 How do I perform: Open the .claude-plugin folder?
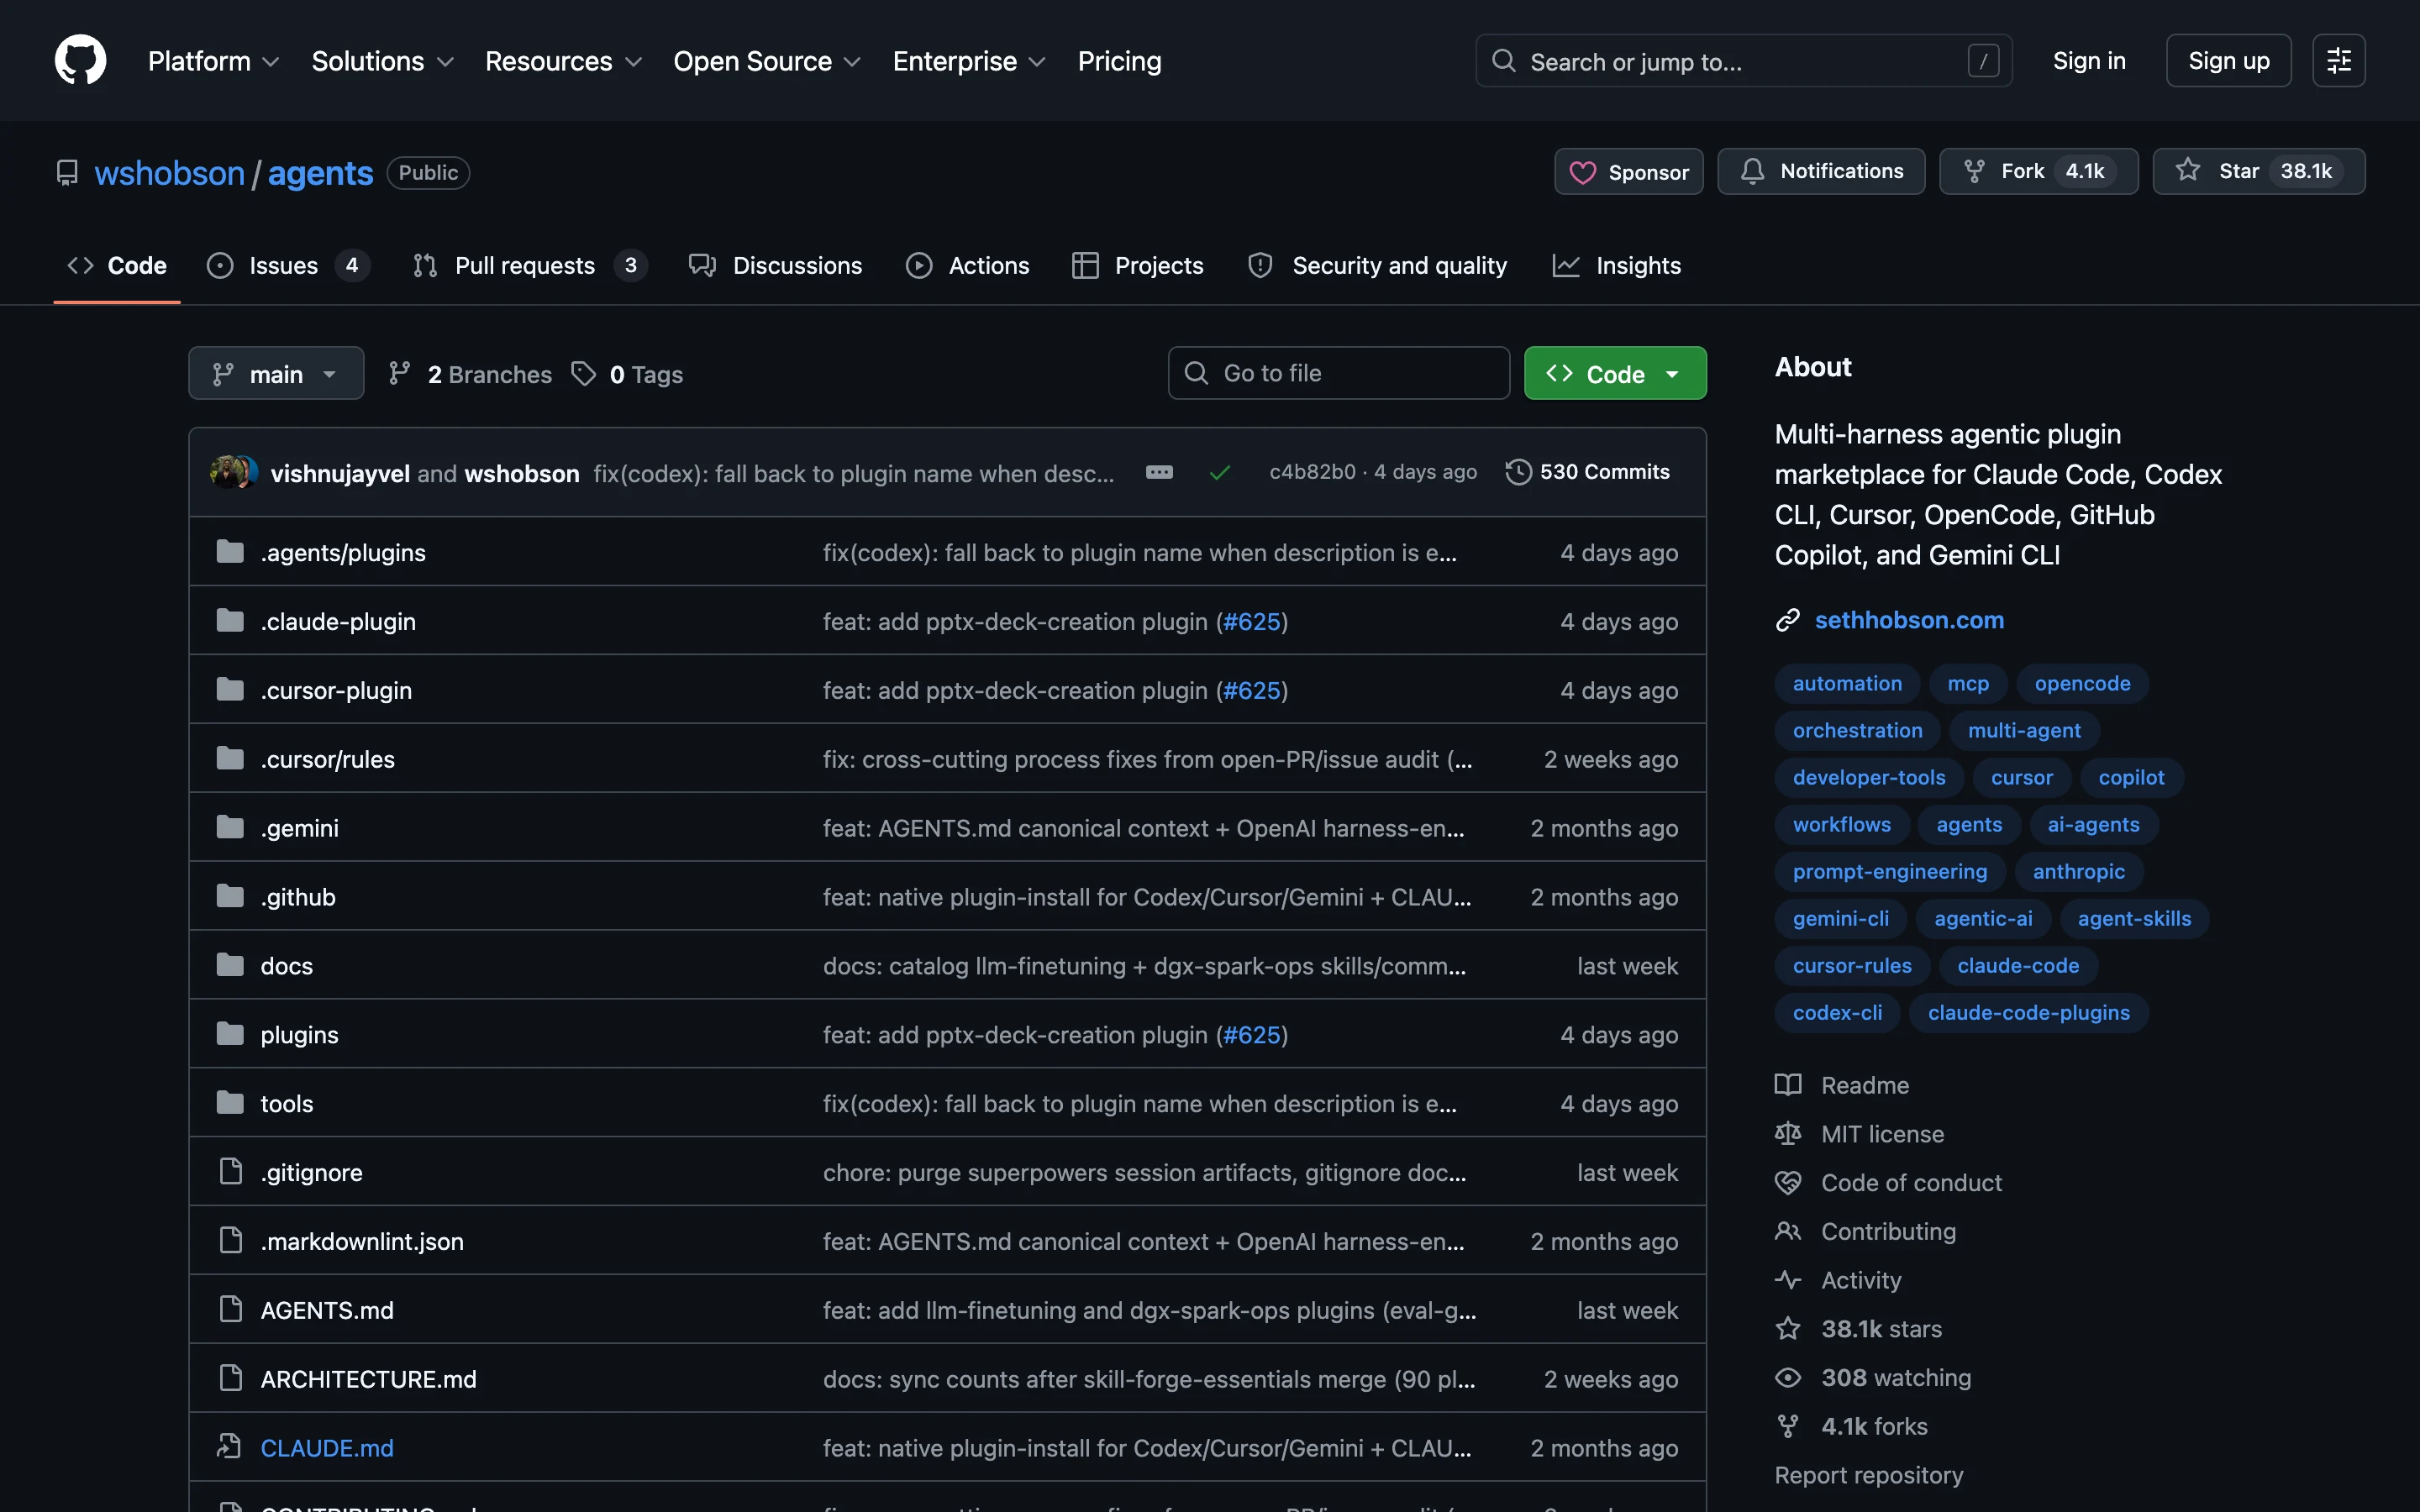[338, 621]
